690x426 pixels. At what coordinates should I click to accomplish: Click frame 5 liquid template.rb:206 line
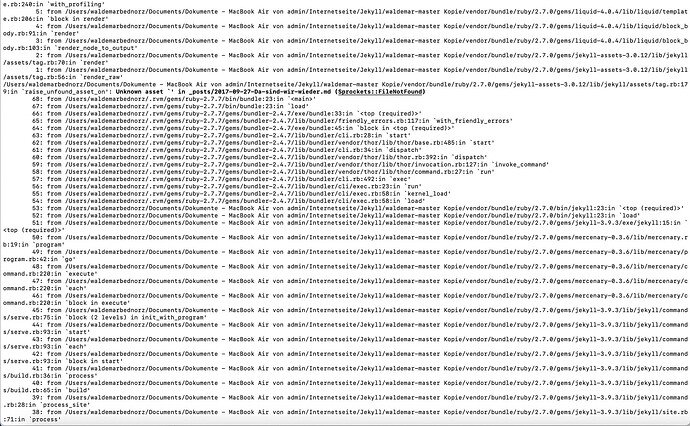(x=345, y=15)
